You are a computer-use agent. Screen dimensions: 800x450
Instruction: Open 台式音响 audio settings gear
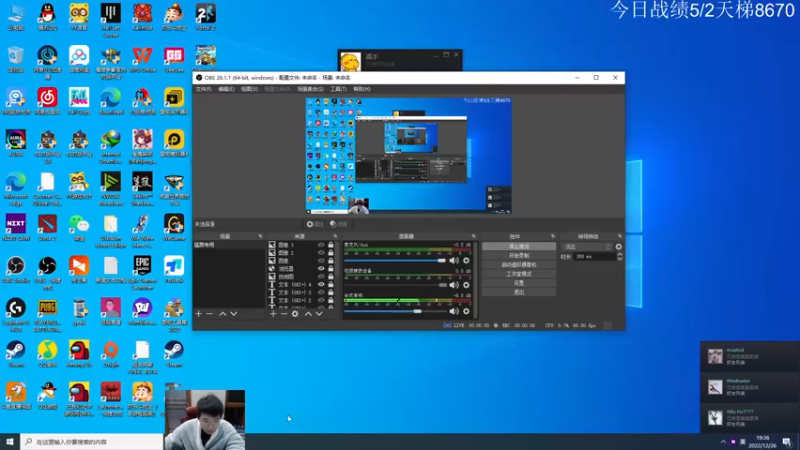pos(466,311)
